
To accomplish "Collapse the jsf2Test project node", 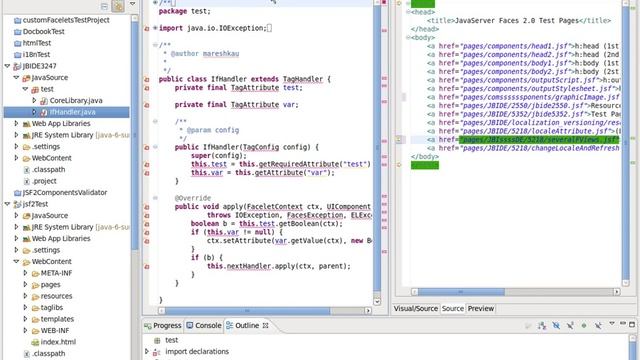I will [x=7, y=204].
